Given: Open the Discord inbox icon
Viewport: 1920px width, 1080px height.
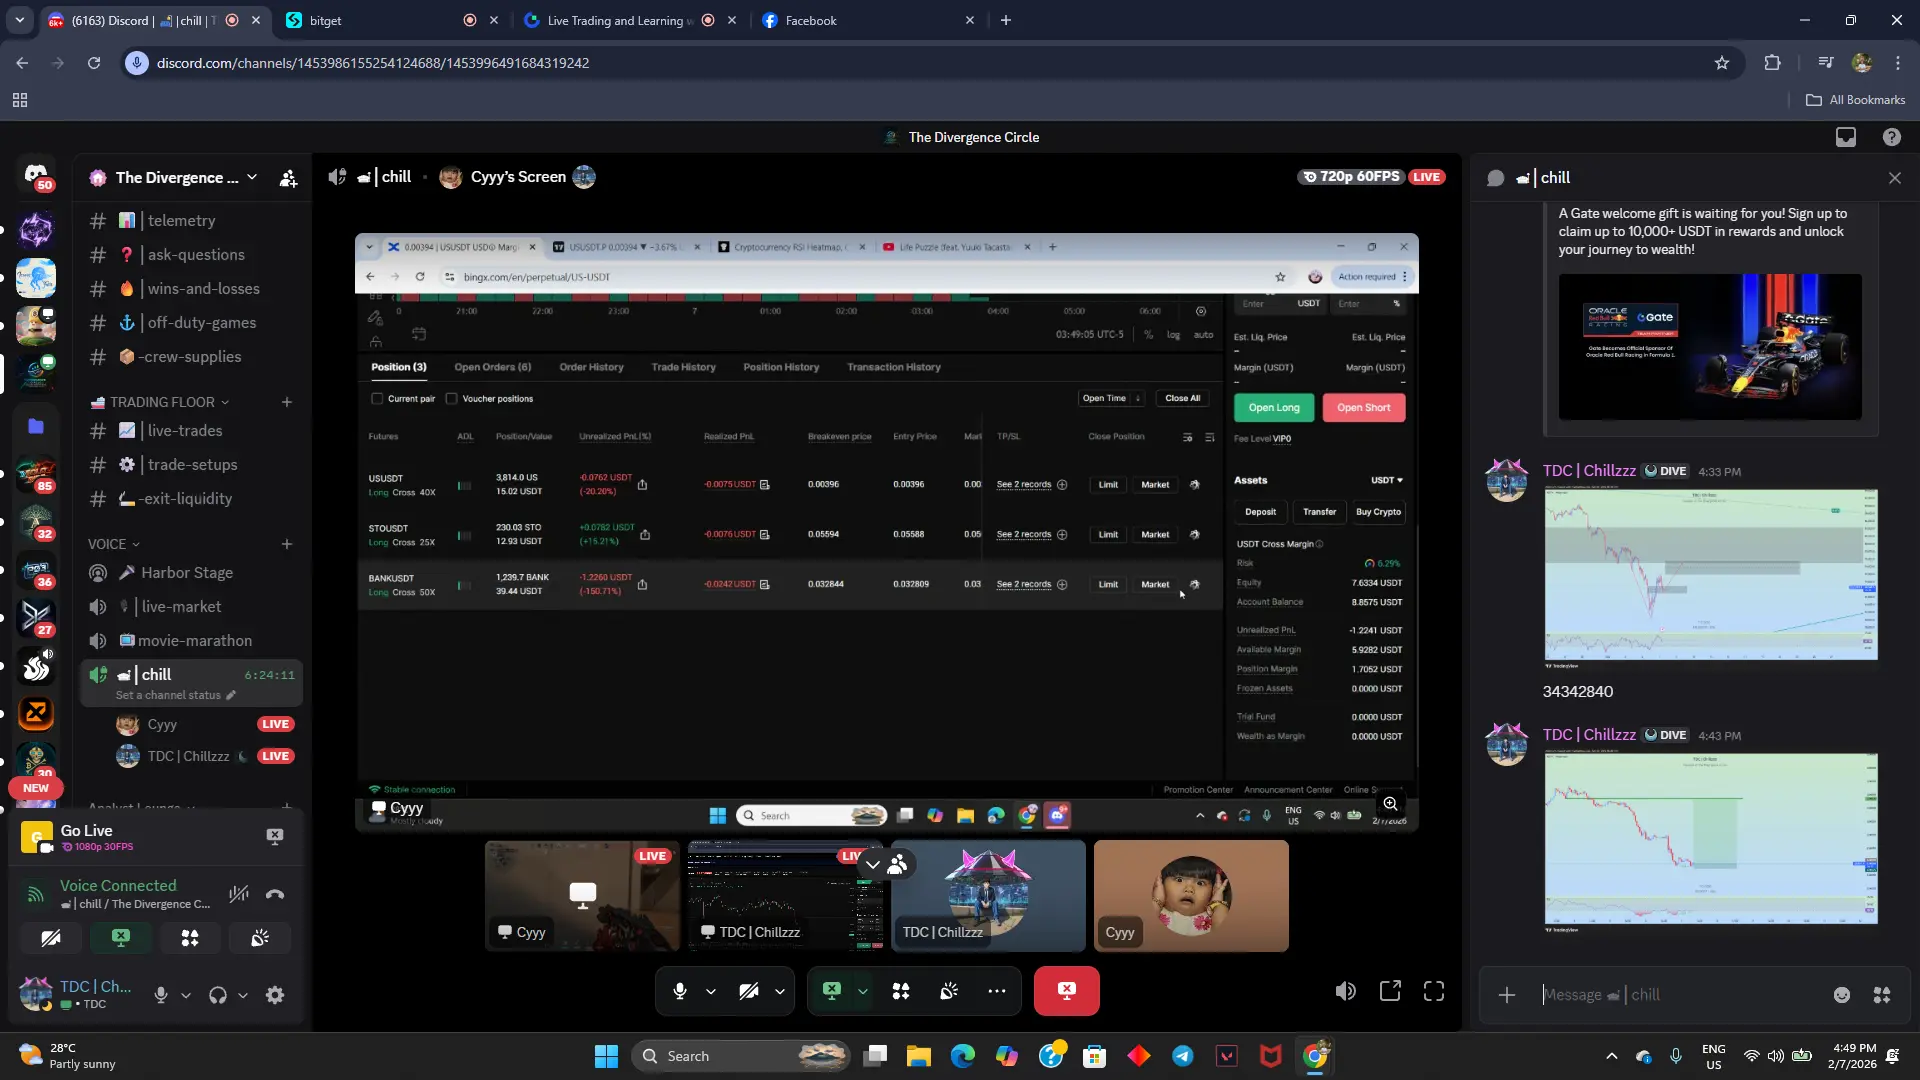Looking at the screenshot, I should [x=1845, y=137].
